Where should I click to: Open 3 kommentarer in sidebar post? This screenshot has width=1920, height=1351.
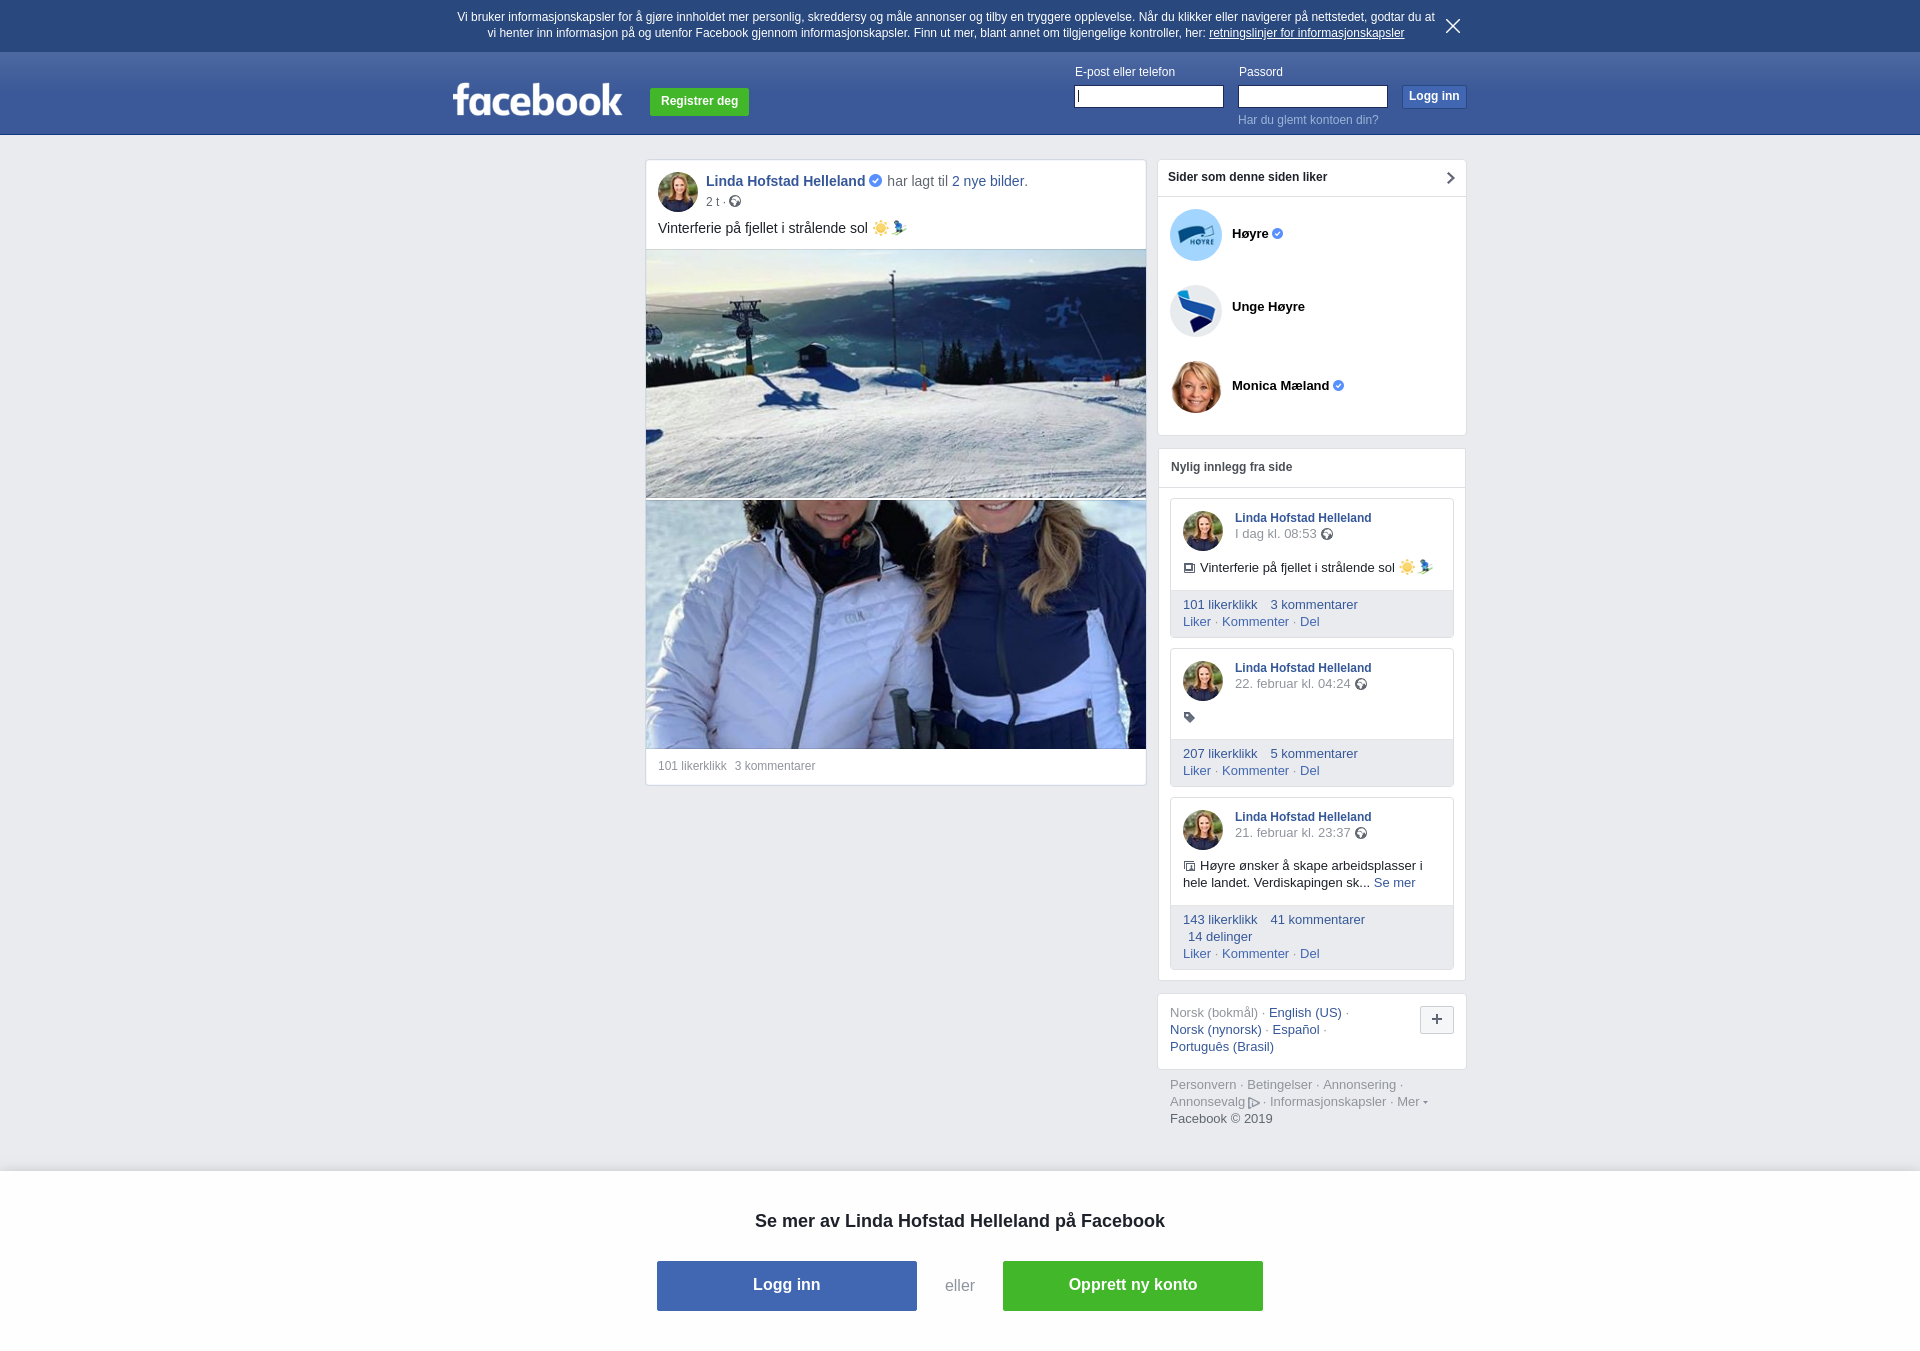[1314, 605]
